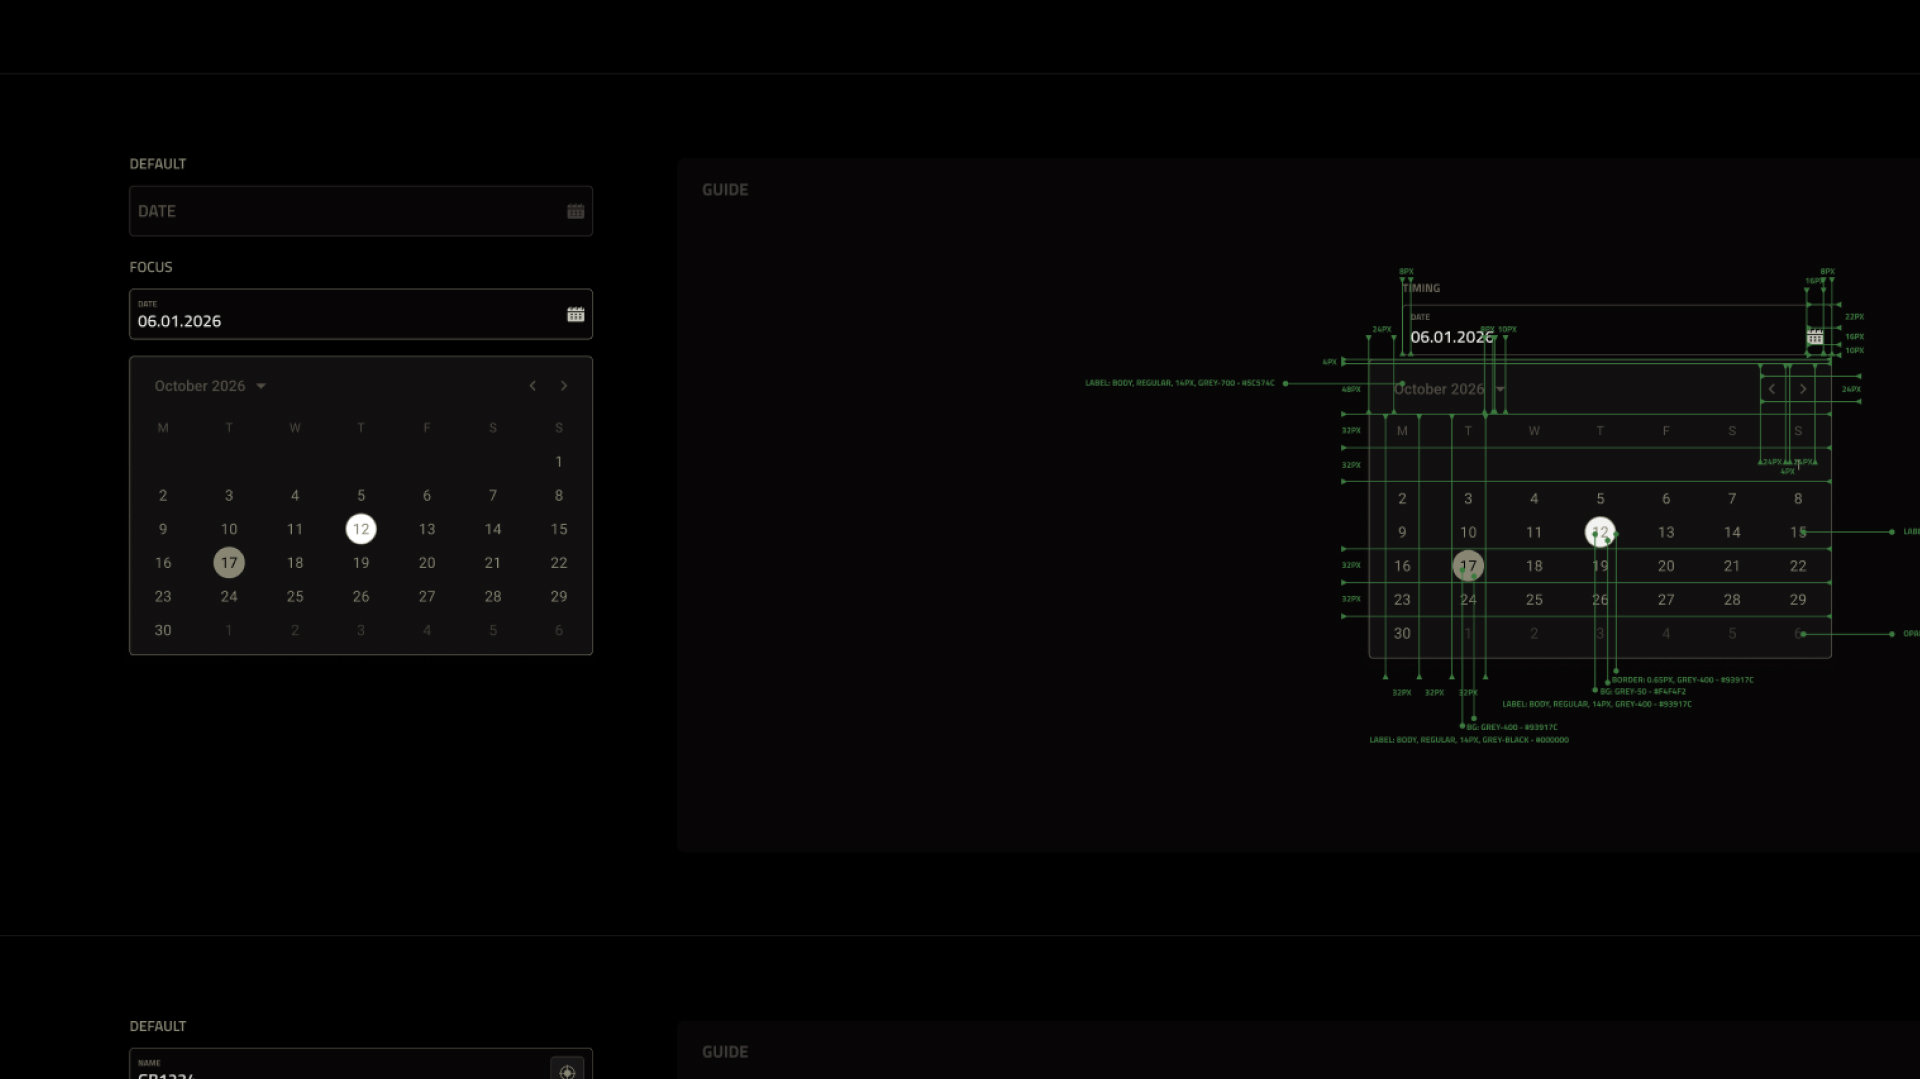Select day 15 in left calendar
Viewport: 1920px width, 1079px height.
coord(559,529)
